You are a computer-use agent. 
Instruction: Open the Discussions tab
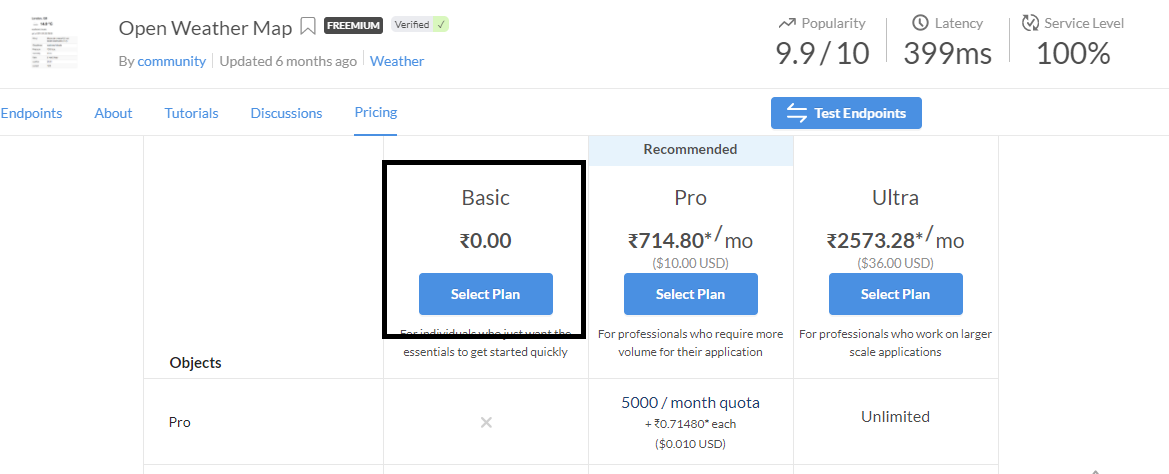(286, 113)
